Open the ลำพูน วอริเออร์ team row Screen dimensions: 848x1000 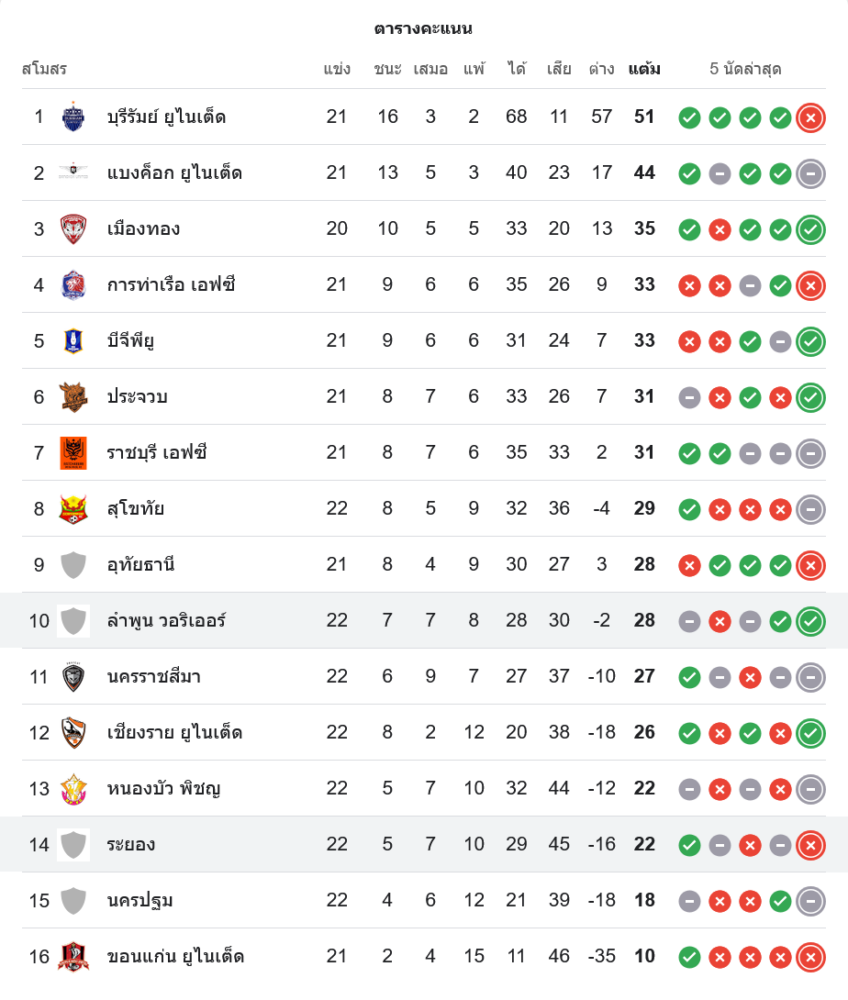167,621
